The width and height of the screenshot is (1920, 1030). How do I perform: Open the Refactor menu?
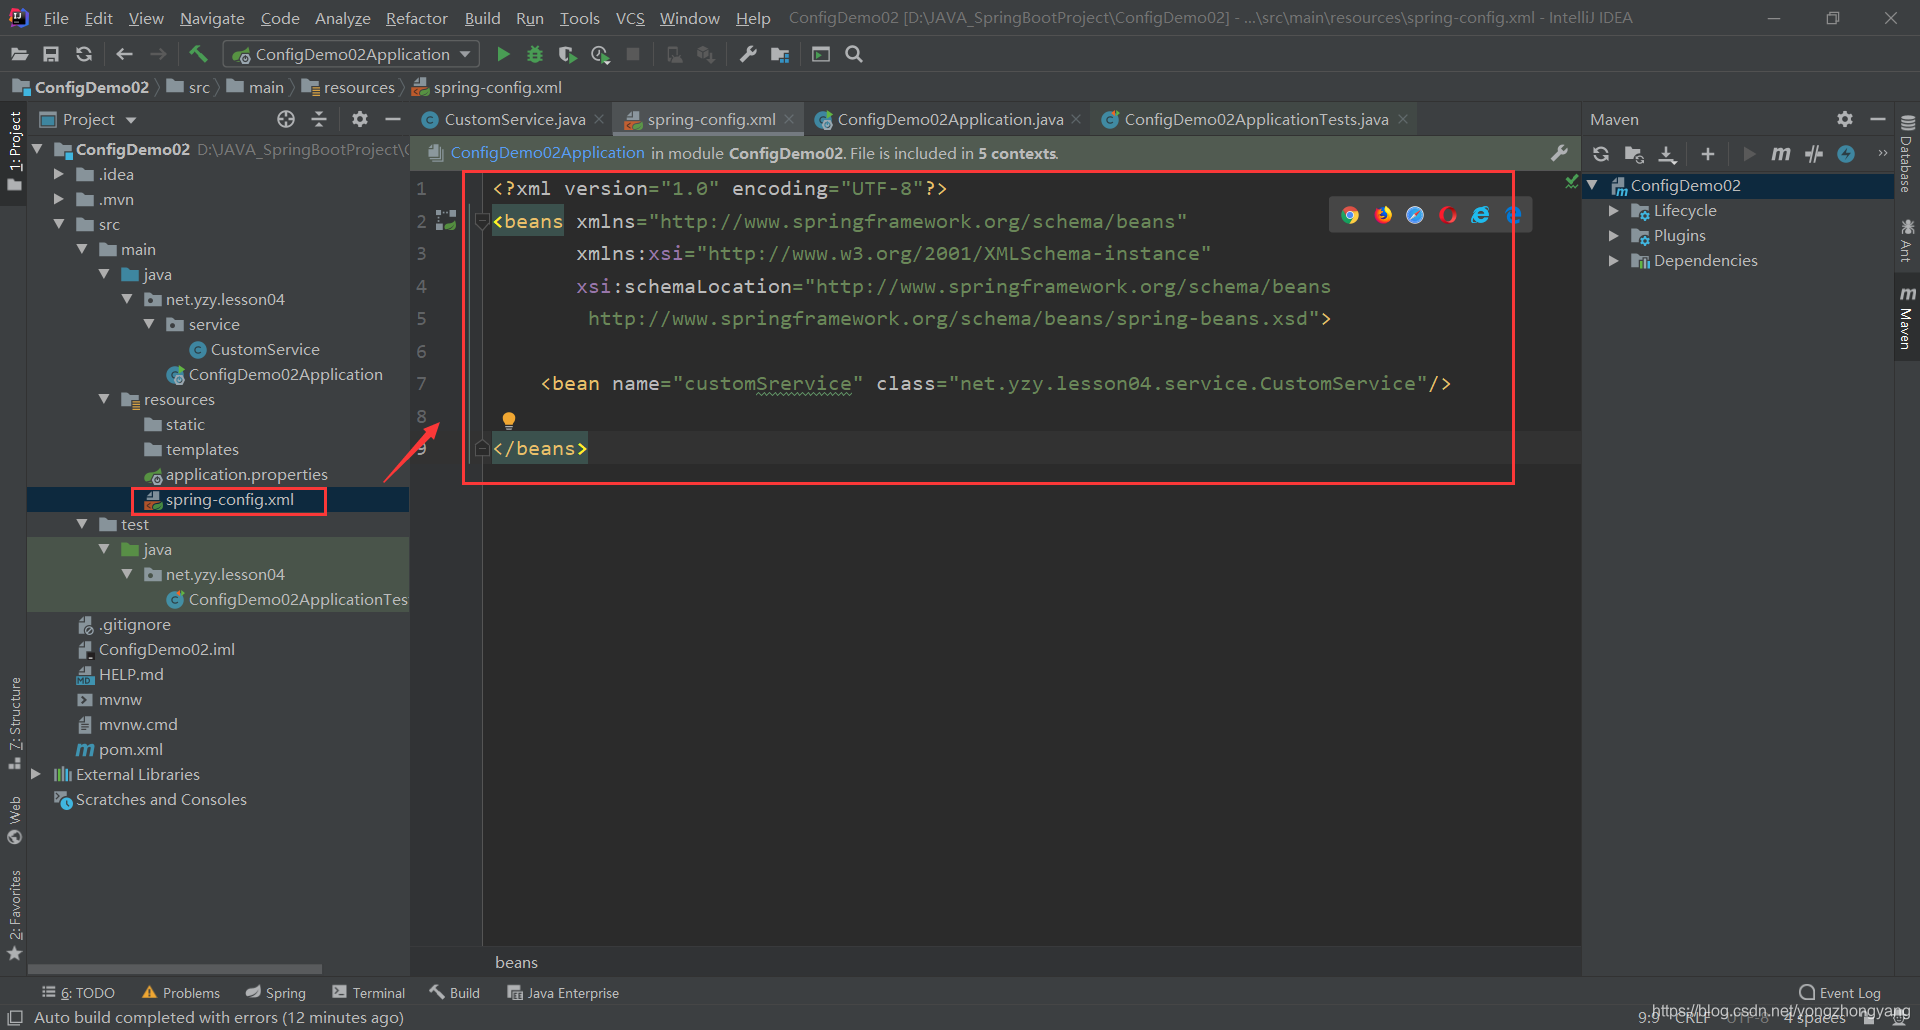coord(416,18)
